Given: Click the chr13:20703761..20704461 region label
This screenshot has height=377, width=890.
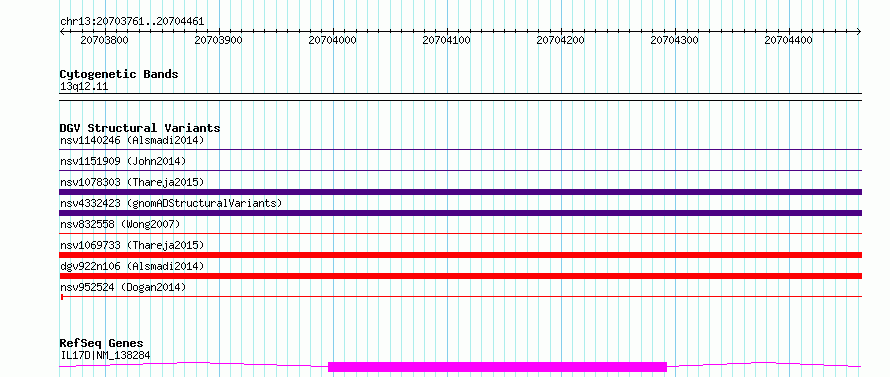Looking at the screenshot, I should [x=132, y=22].
